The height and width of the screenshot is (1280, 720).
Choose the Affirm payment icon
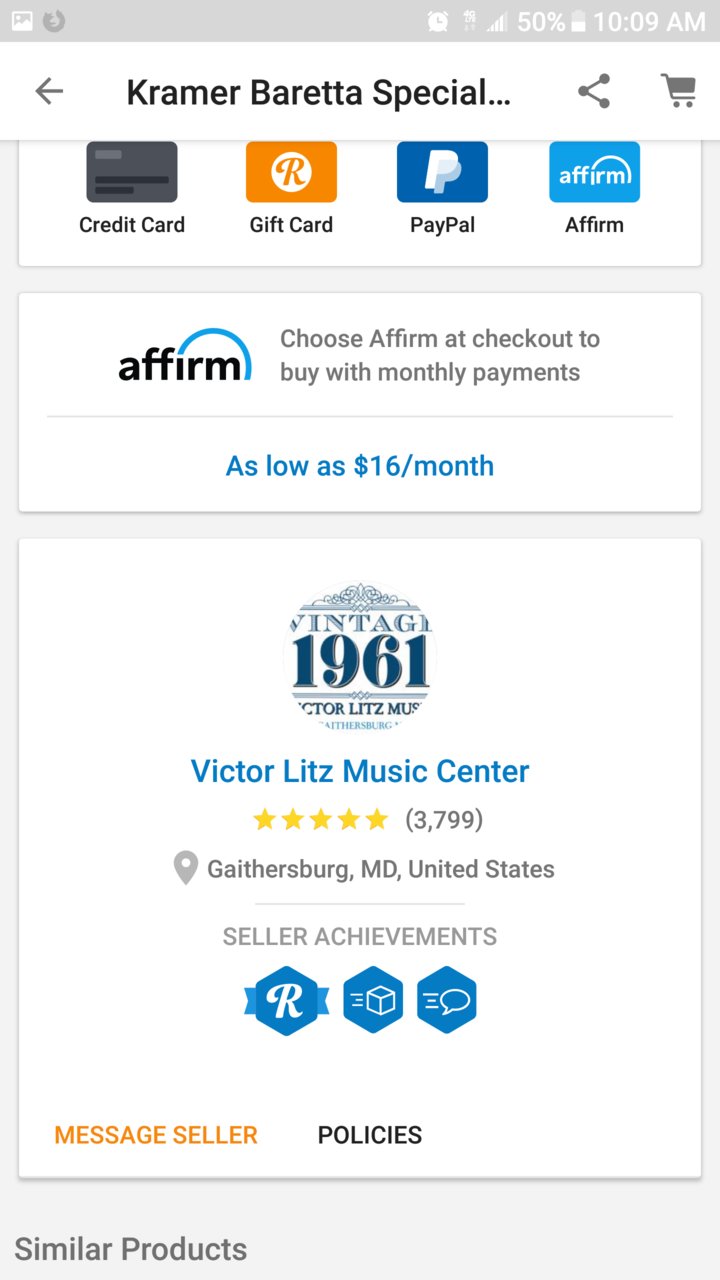click(x=594, y=172)
